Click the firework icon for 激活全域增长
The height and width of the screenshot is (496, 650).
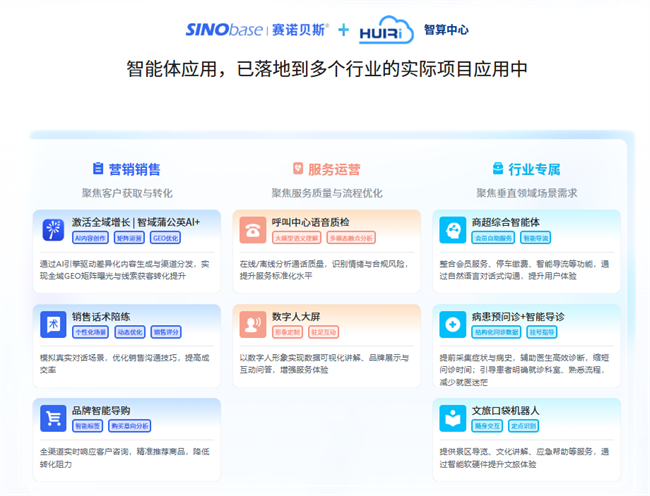(52, 230)
